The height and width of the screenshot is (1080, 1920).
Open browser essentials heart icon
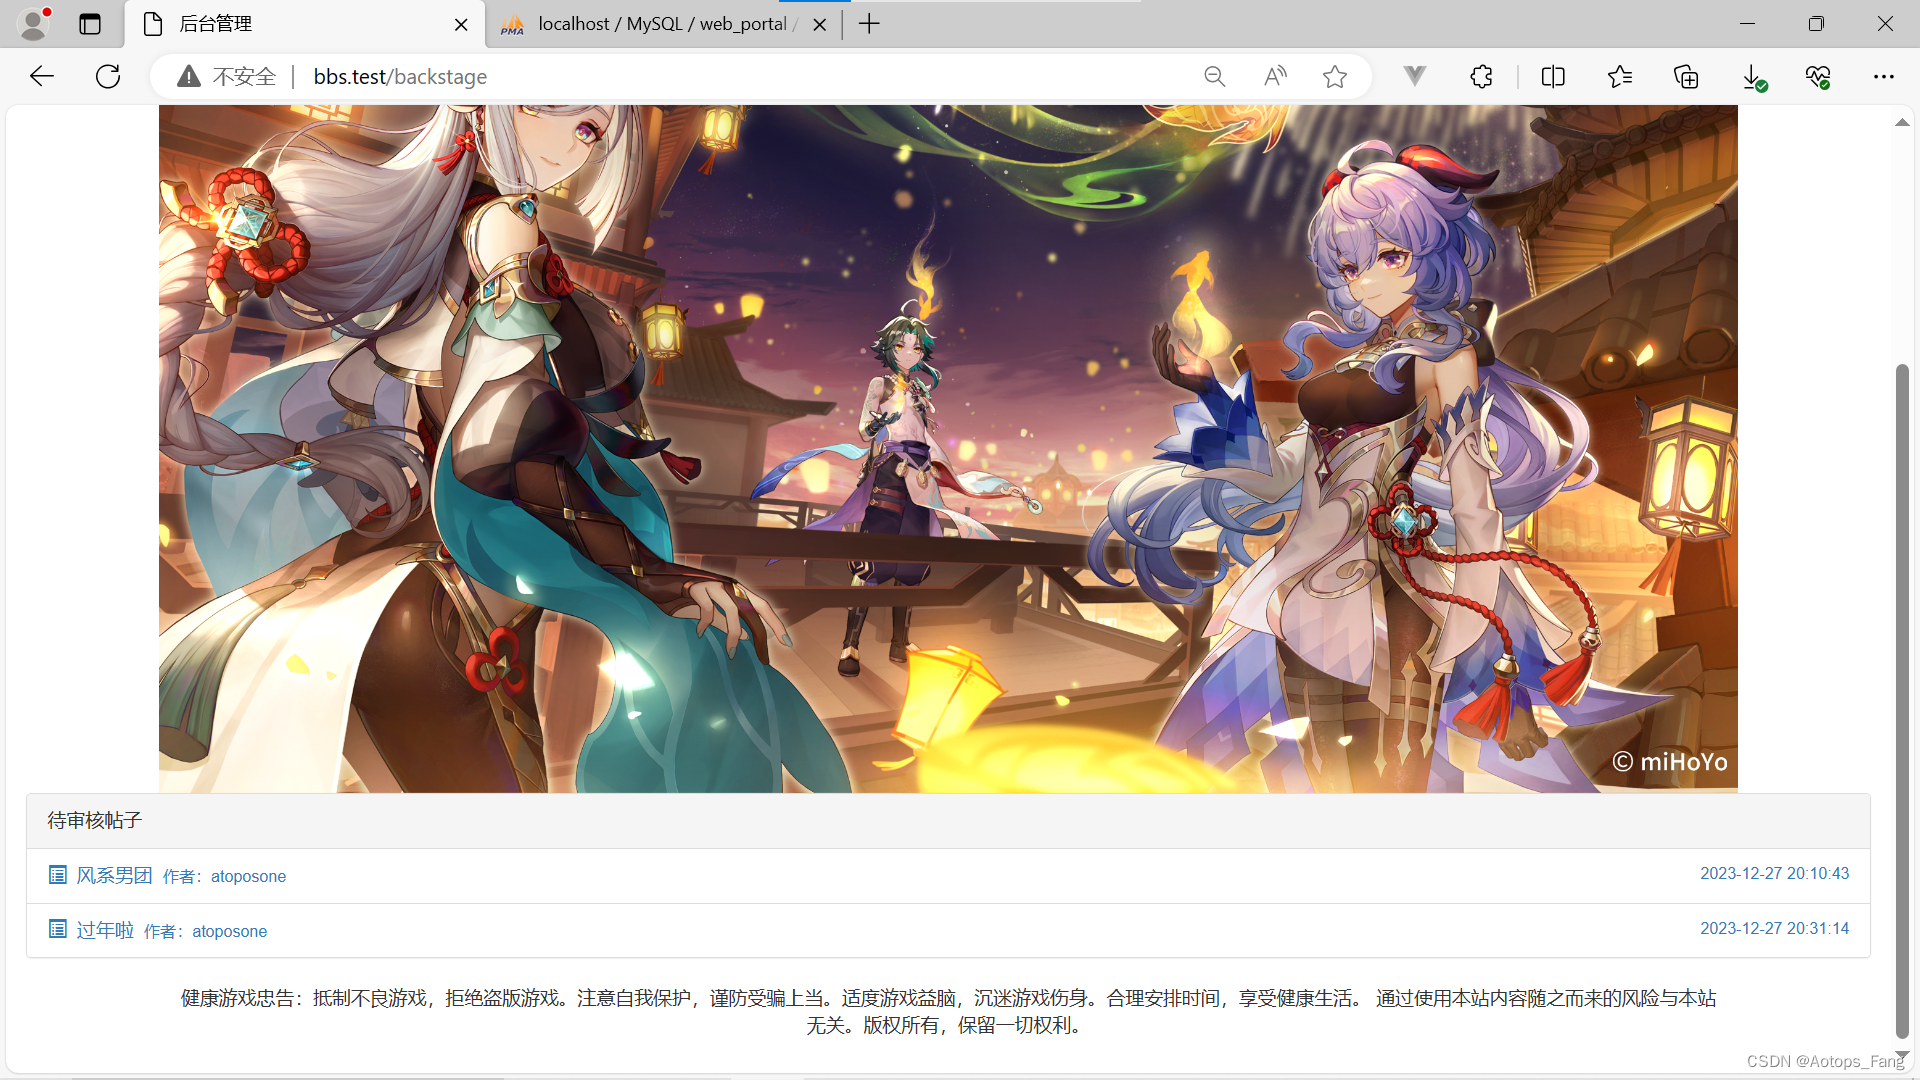1818,77
